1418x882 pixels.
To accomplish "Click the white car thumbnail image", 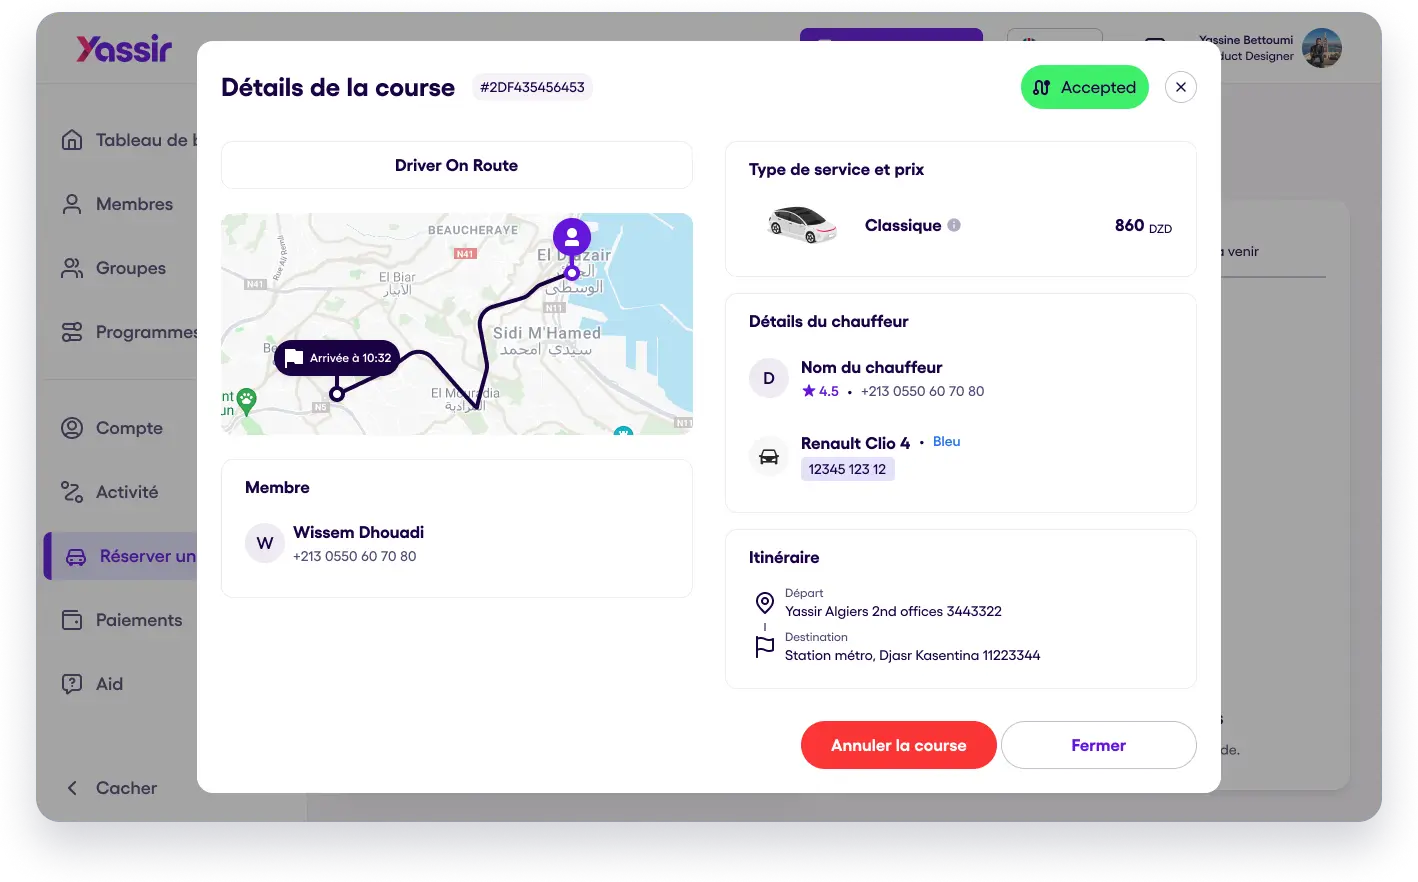I will pyautogui.click(x=802, y=225).
